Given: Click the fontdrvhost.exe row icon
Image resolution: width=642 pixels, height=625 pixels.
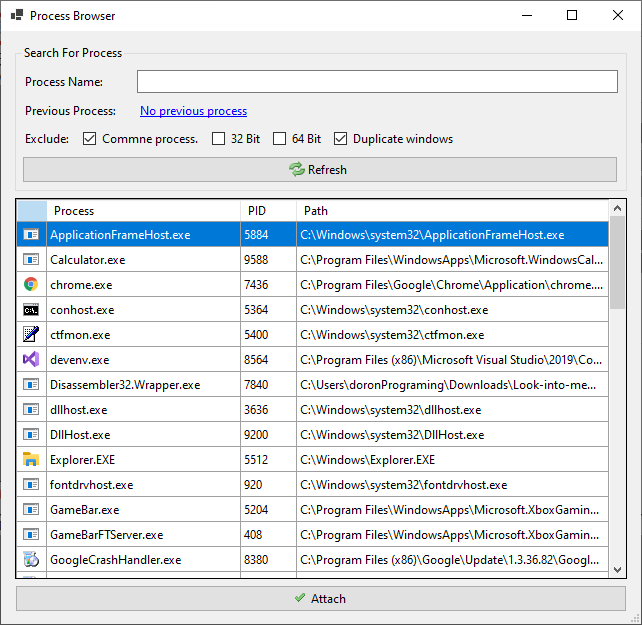Looking at the screenshot, I should 31,485.
